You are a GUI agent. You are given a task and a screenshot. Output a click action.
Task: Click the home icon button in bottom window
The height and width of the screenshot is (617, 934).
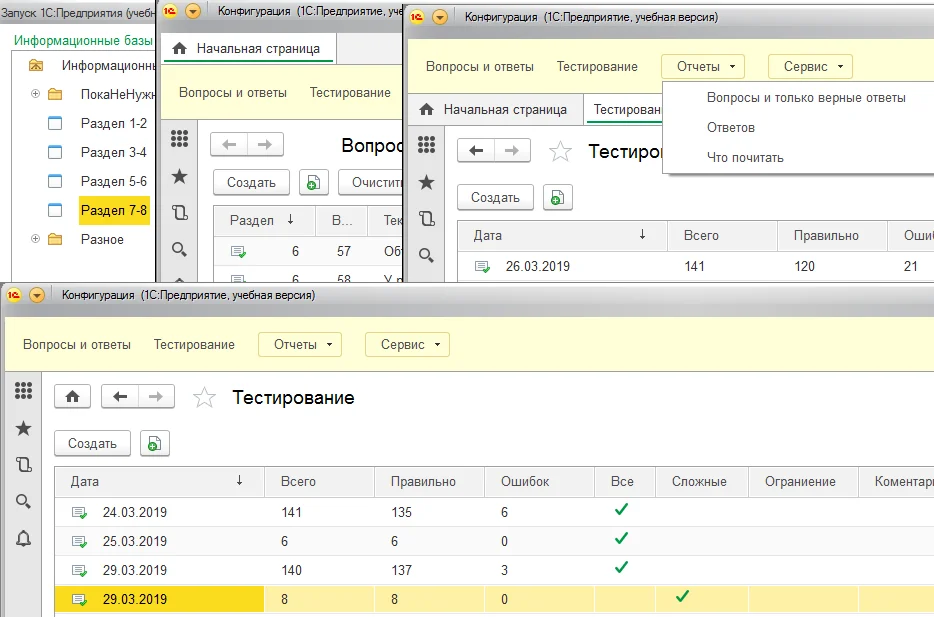[x=72, y=397]
